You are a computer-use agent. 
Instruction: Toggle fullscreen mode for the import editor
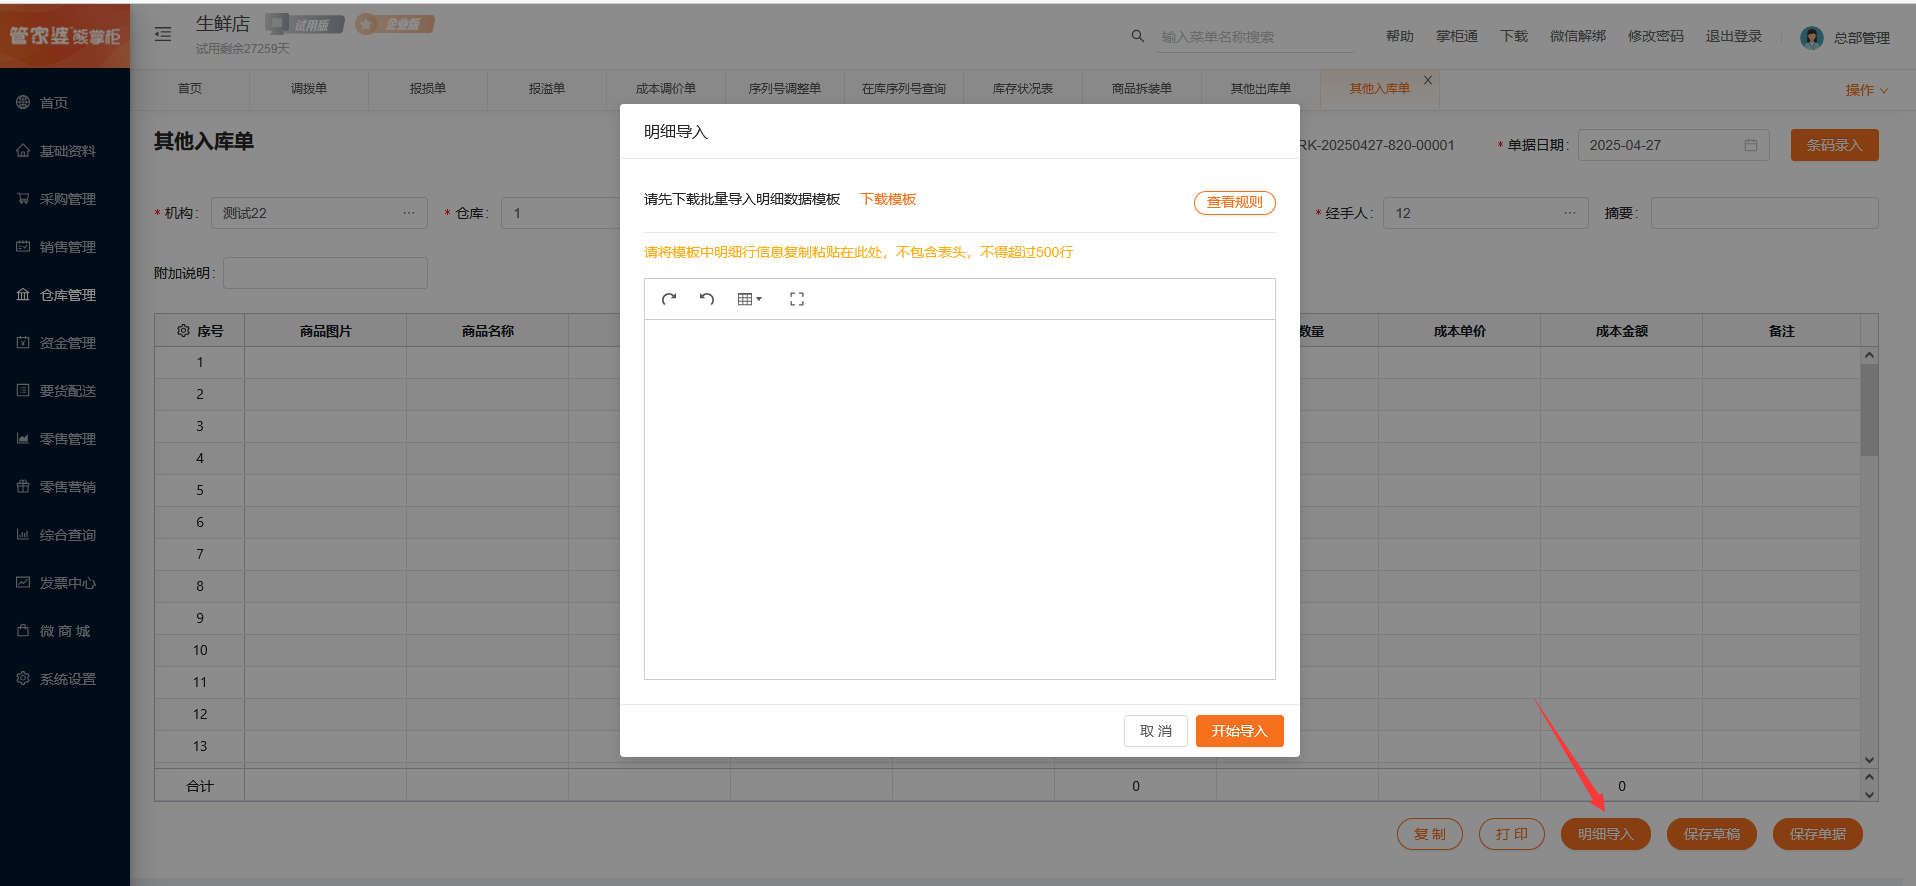pyautogui.click(x=797, y=299)
